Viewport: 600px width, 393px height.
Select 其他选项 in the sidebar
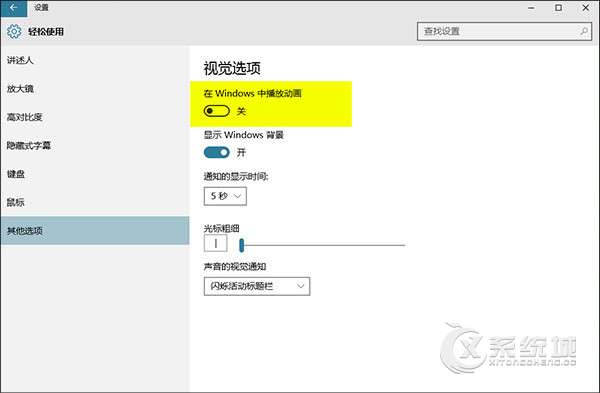95,230
